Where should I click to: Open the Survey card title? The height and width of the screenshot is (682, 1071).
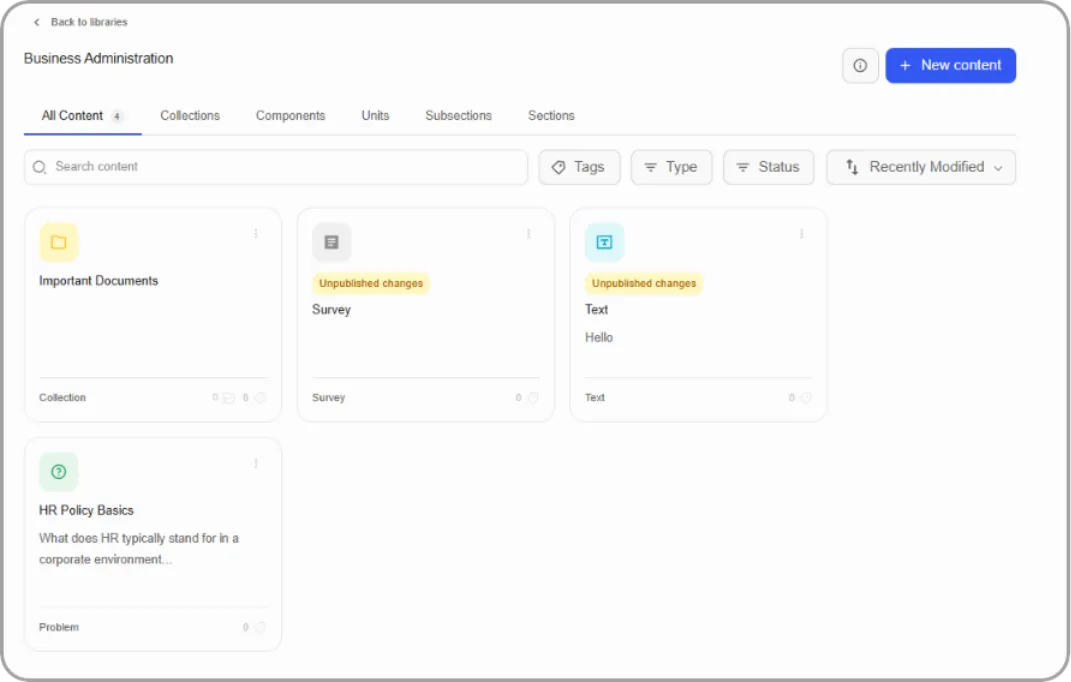331,310
